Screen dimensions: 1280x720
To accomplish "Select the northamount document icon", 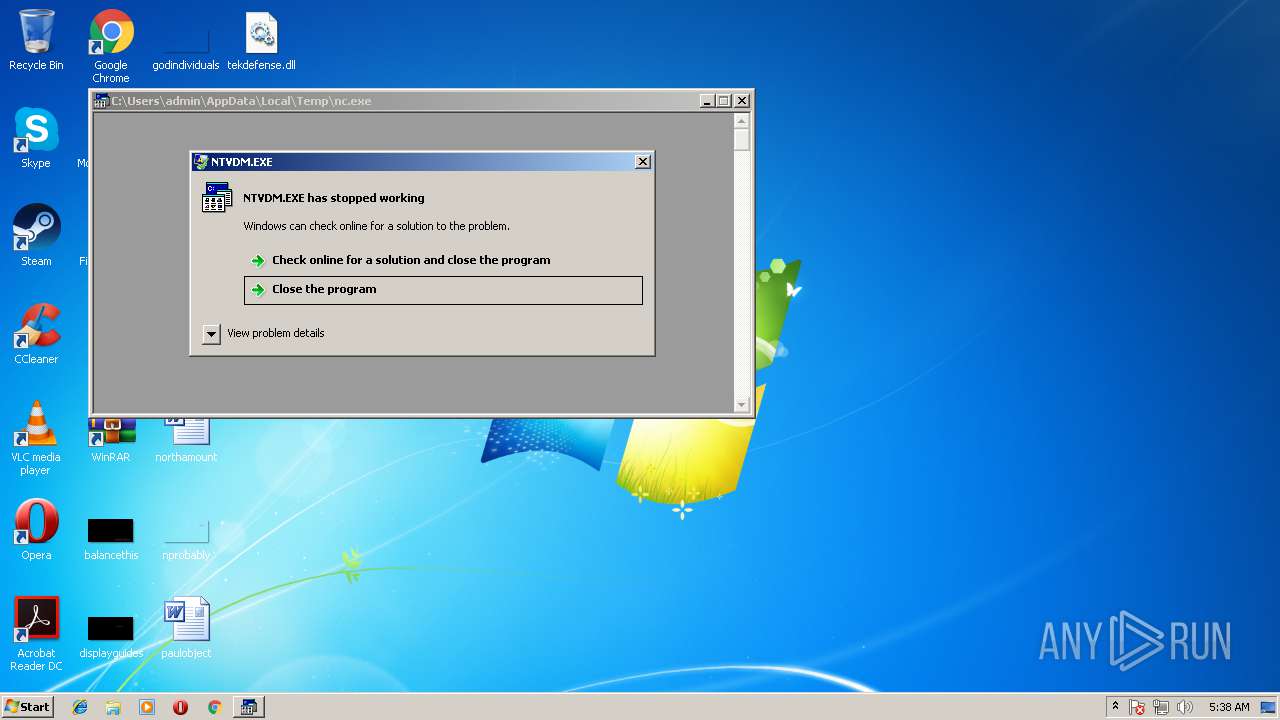I will click(186, 441).
